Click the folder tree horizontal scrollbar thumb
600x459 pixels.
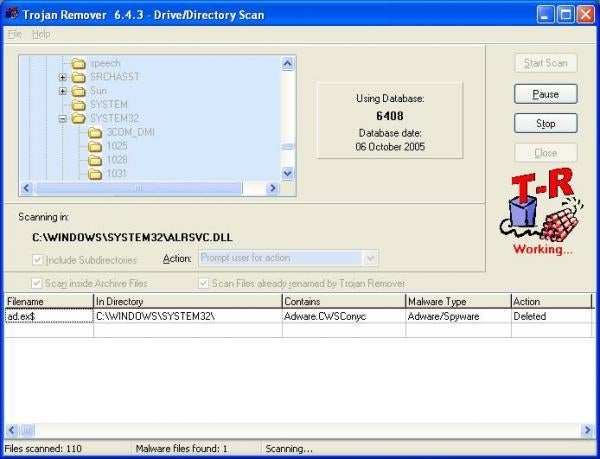(138, 188)
